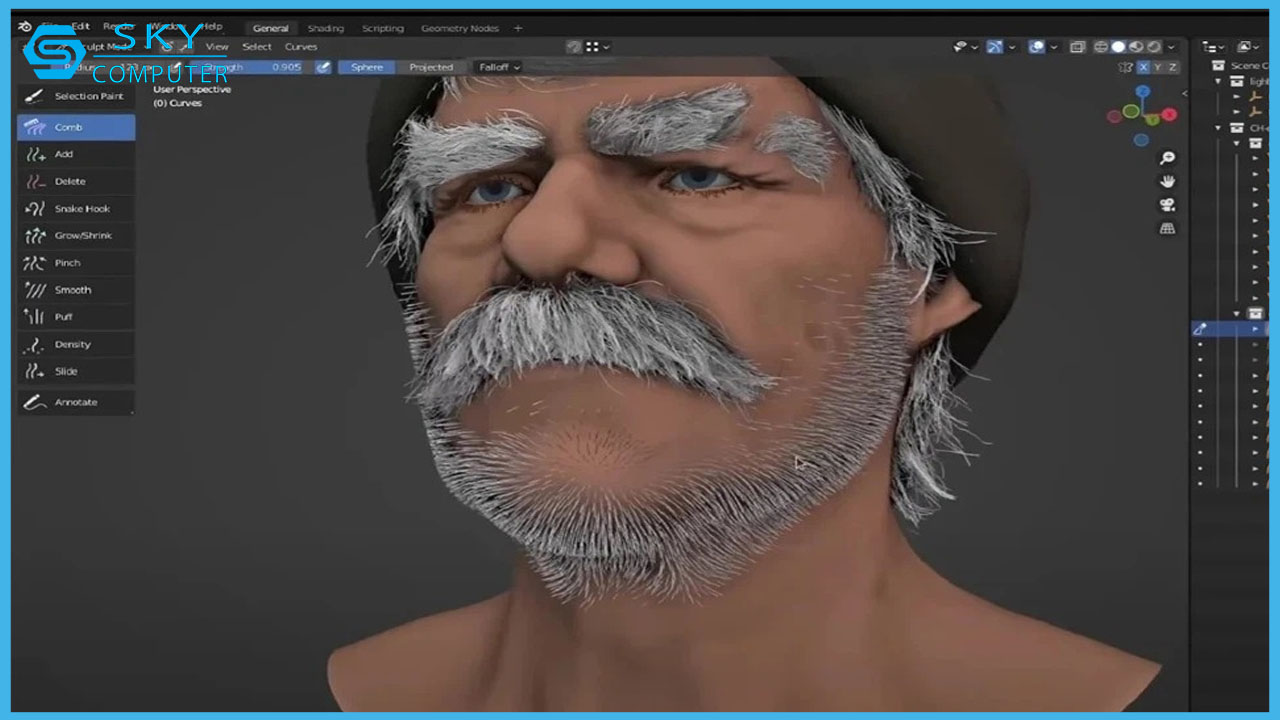Expand the viewport shading options arrow
The image size is (1280, 720).
[1171, 47]
